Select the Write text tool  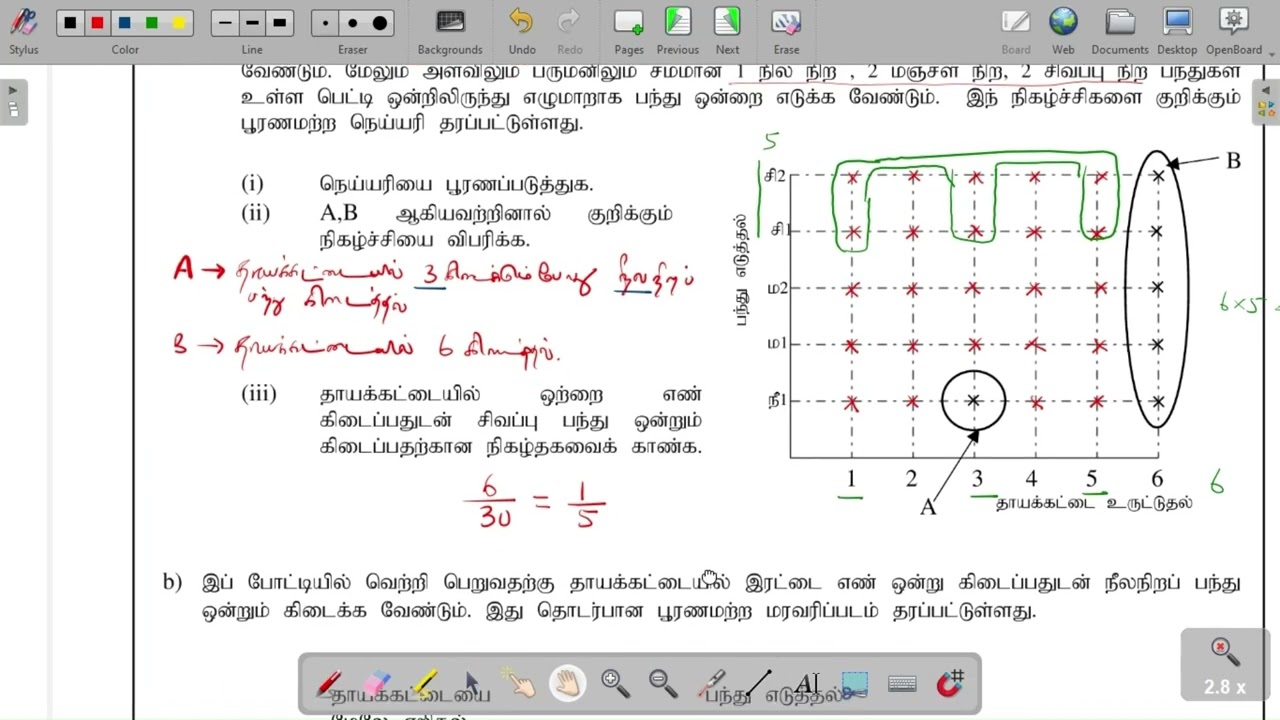[807, 684]
